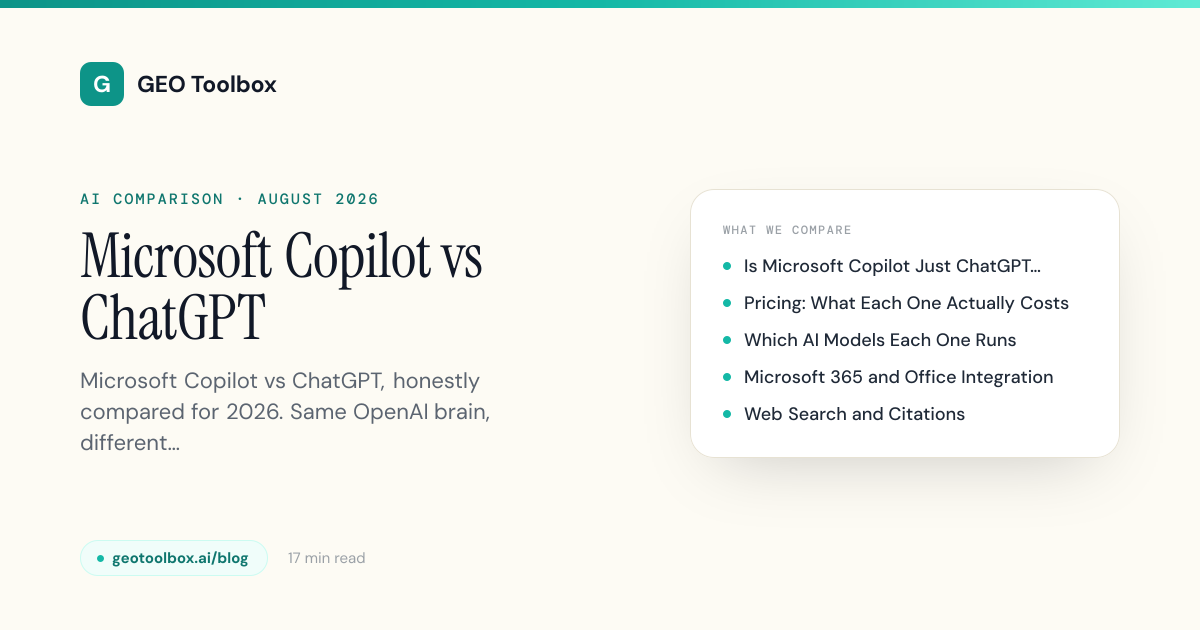This screenshot has height=630, width=1200.
Task: Click the bullet beside Web Search item
Action: 727,414
